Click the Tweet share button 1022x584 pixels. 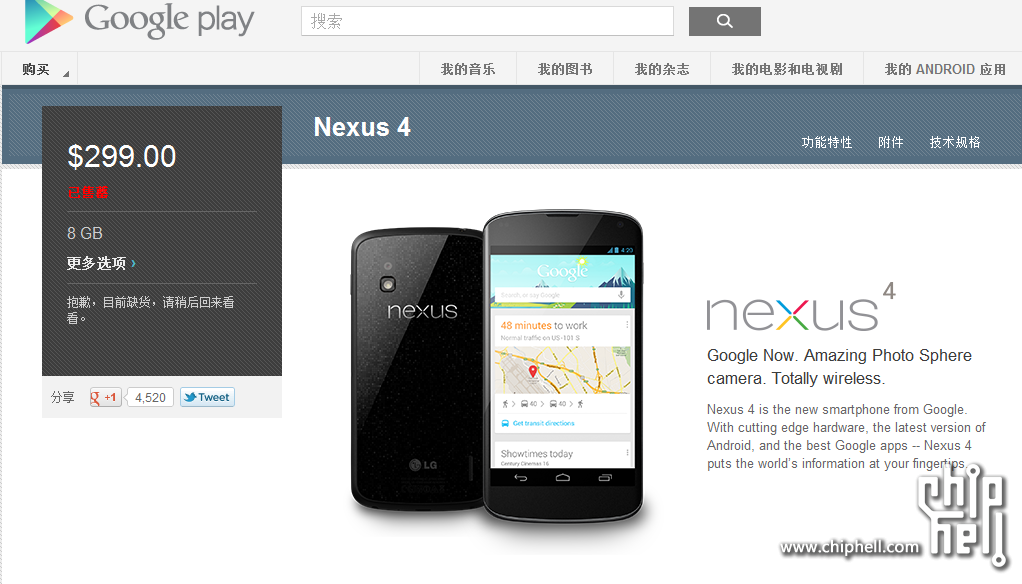[x=207, y=398]
